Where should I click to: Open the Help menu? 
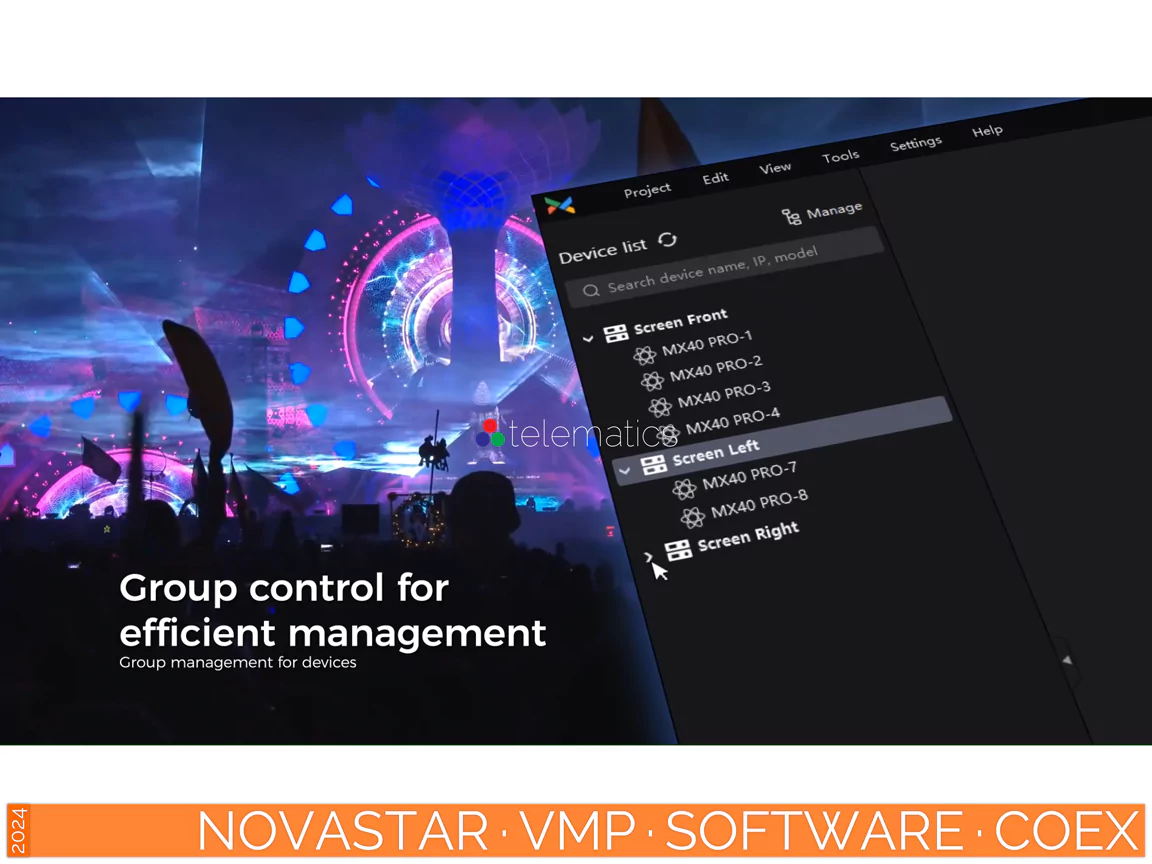point(987,131)
